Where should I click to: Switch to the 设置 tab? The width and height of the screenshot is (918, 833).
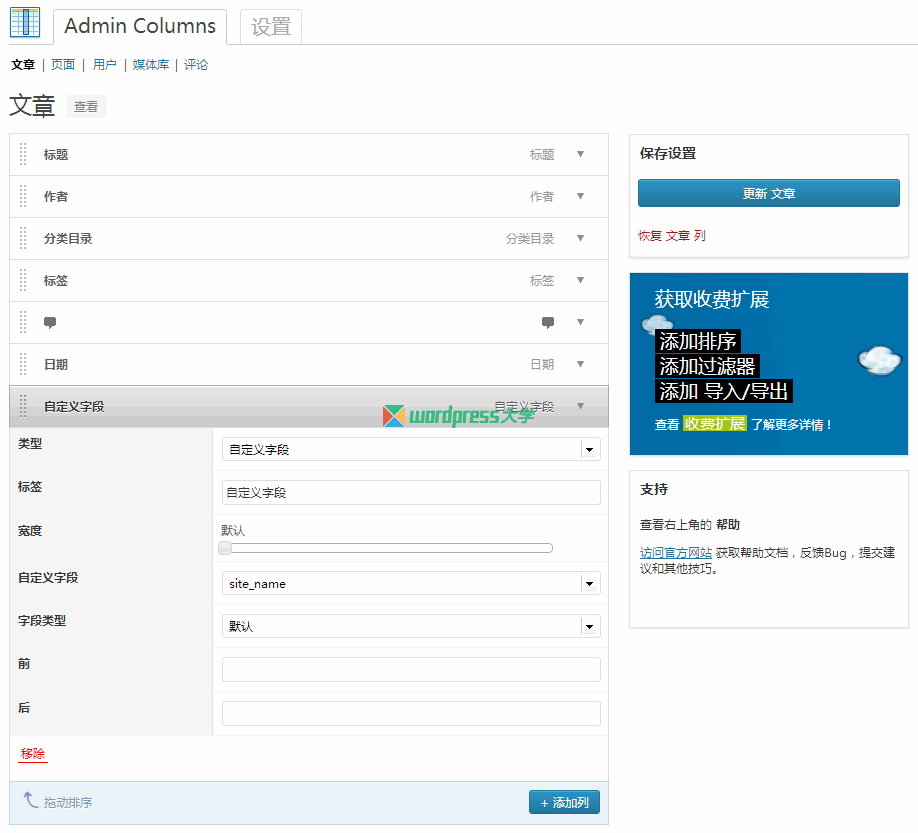pos(271,27)
